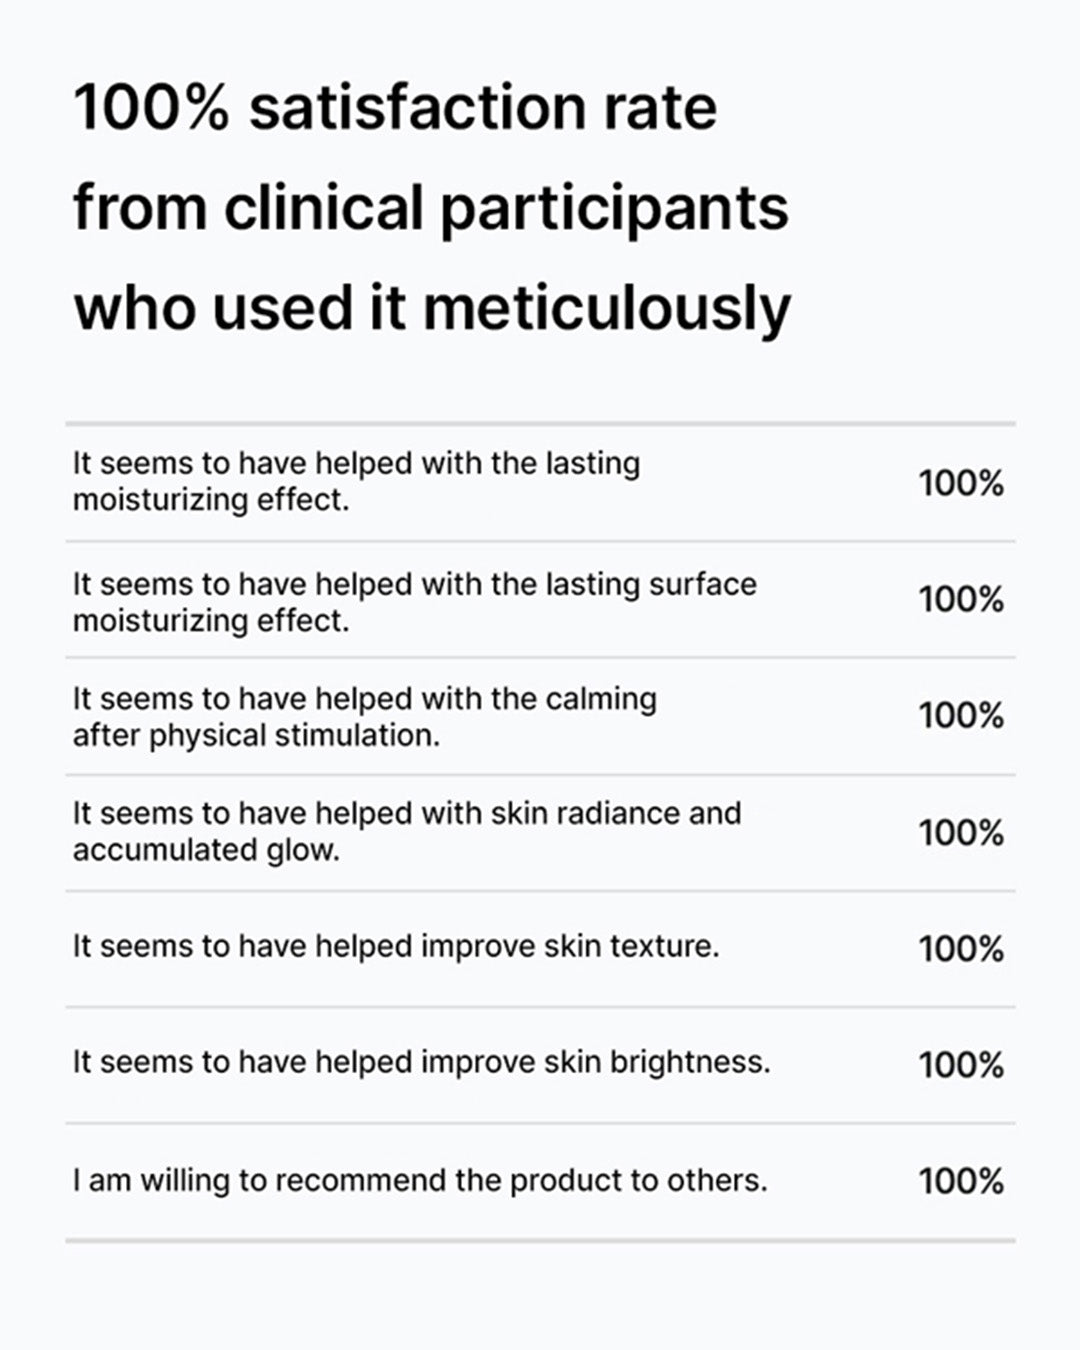The image size is (1080, 1350).
Task: Select the "improve skin brightness" statement
Action: (421, 1062)
